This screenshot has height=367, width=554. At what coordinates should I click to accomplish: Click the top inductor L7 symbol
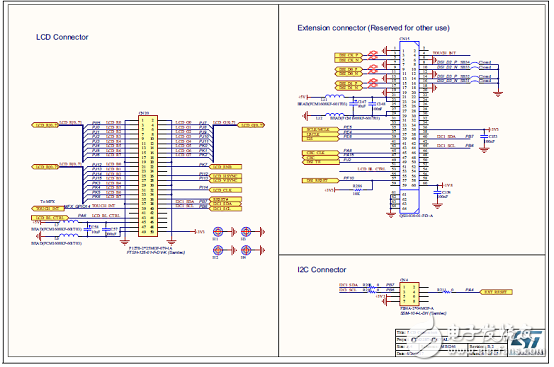click(69, 222)
